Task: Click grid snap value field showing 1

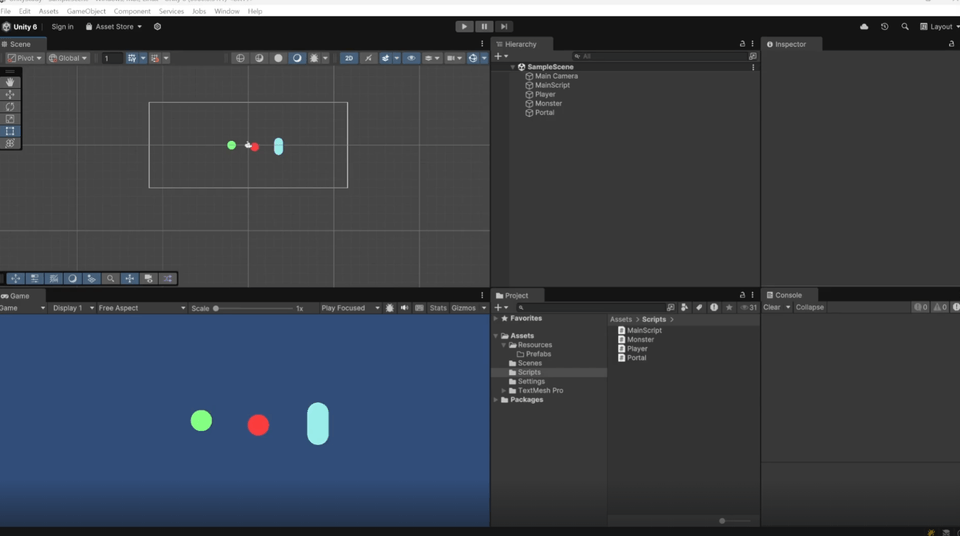Action: 112,58
